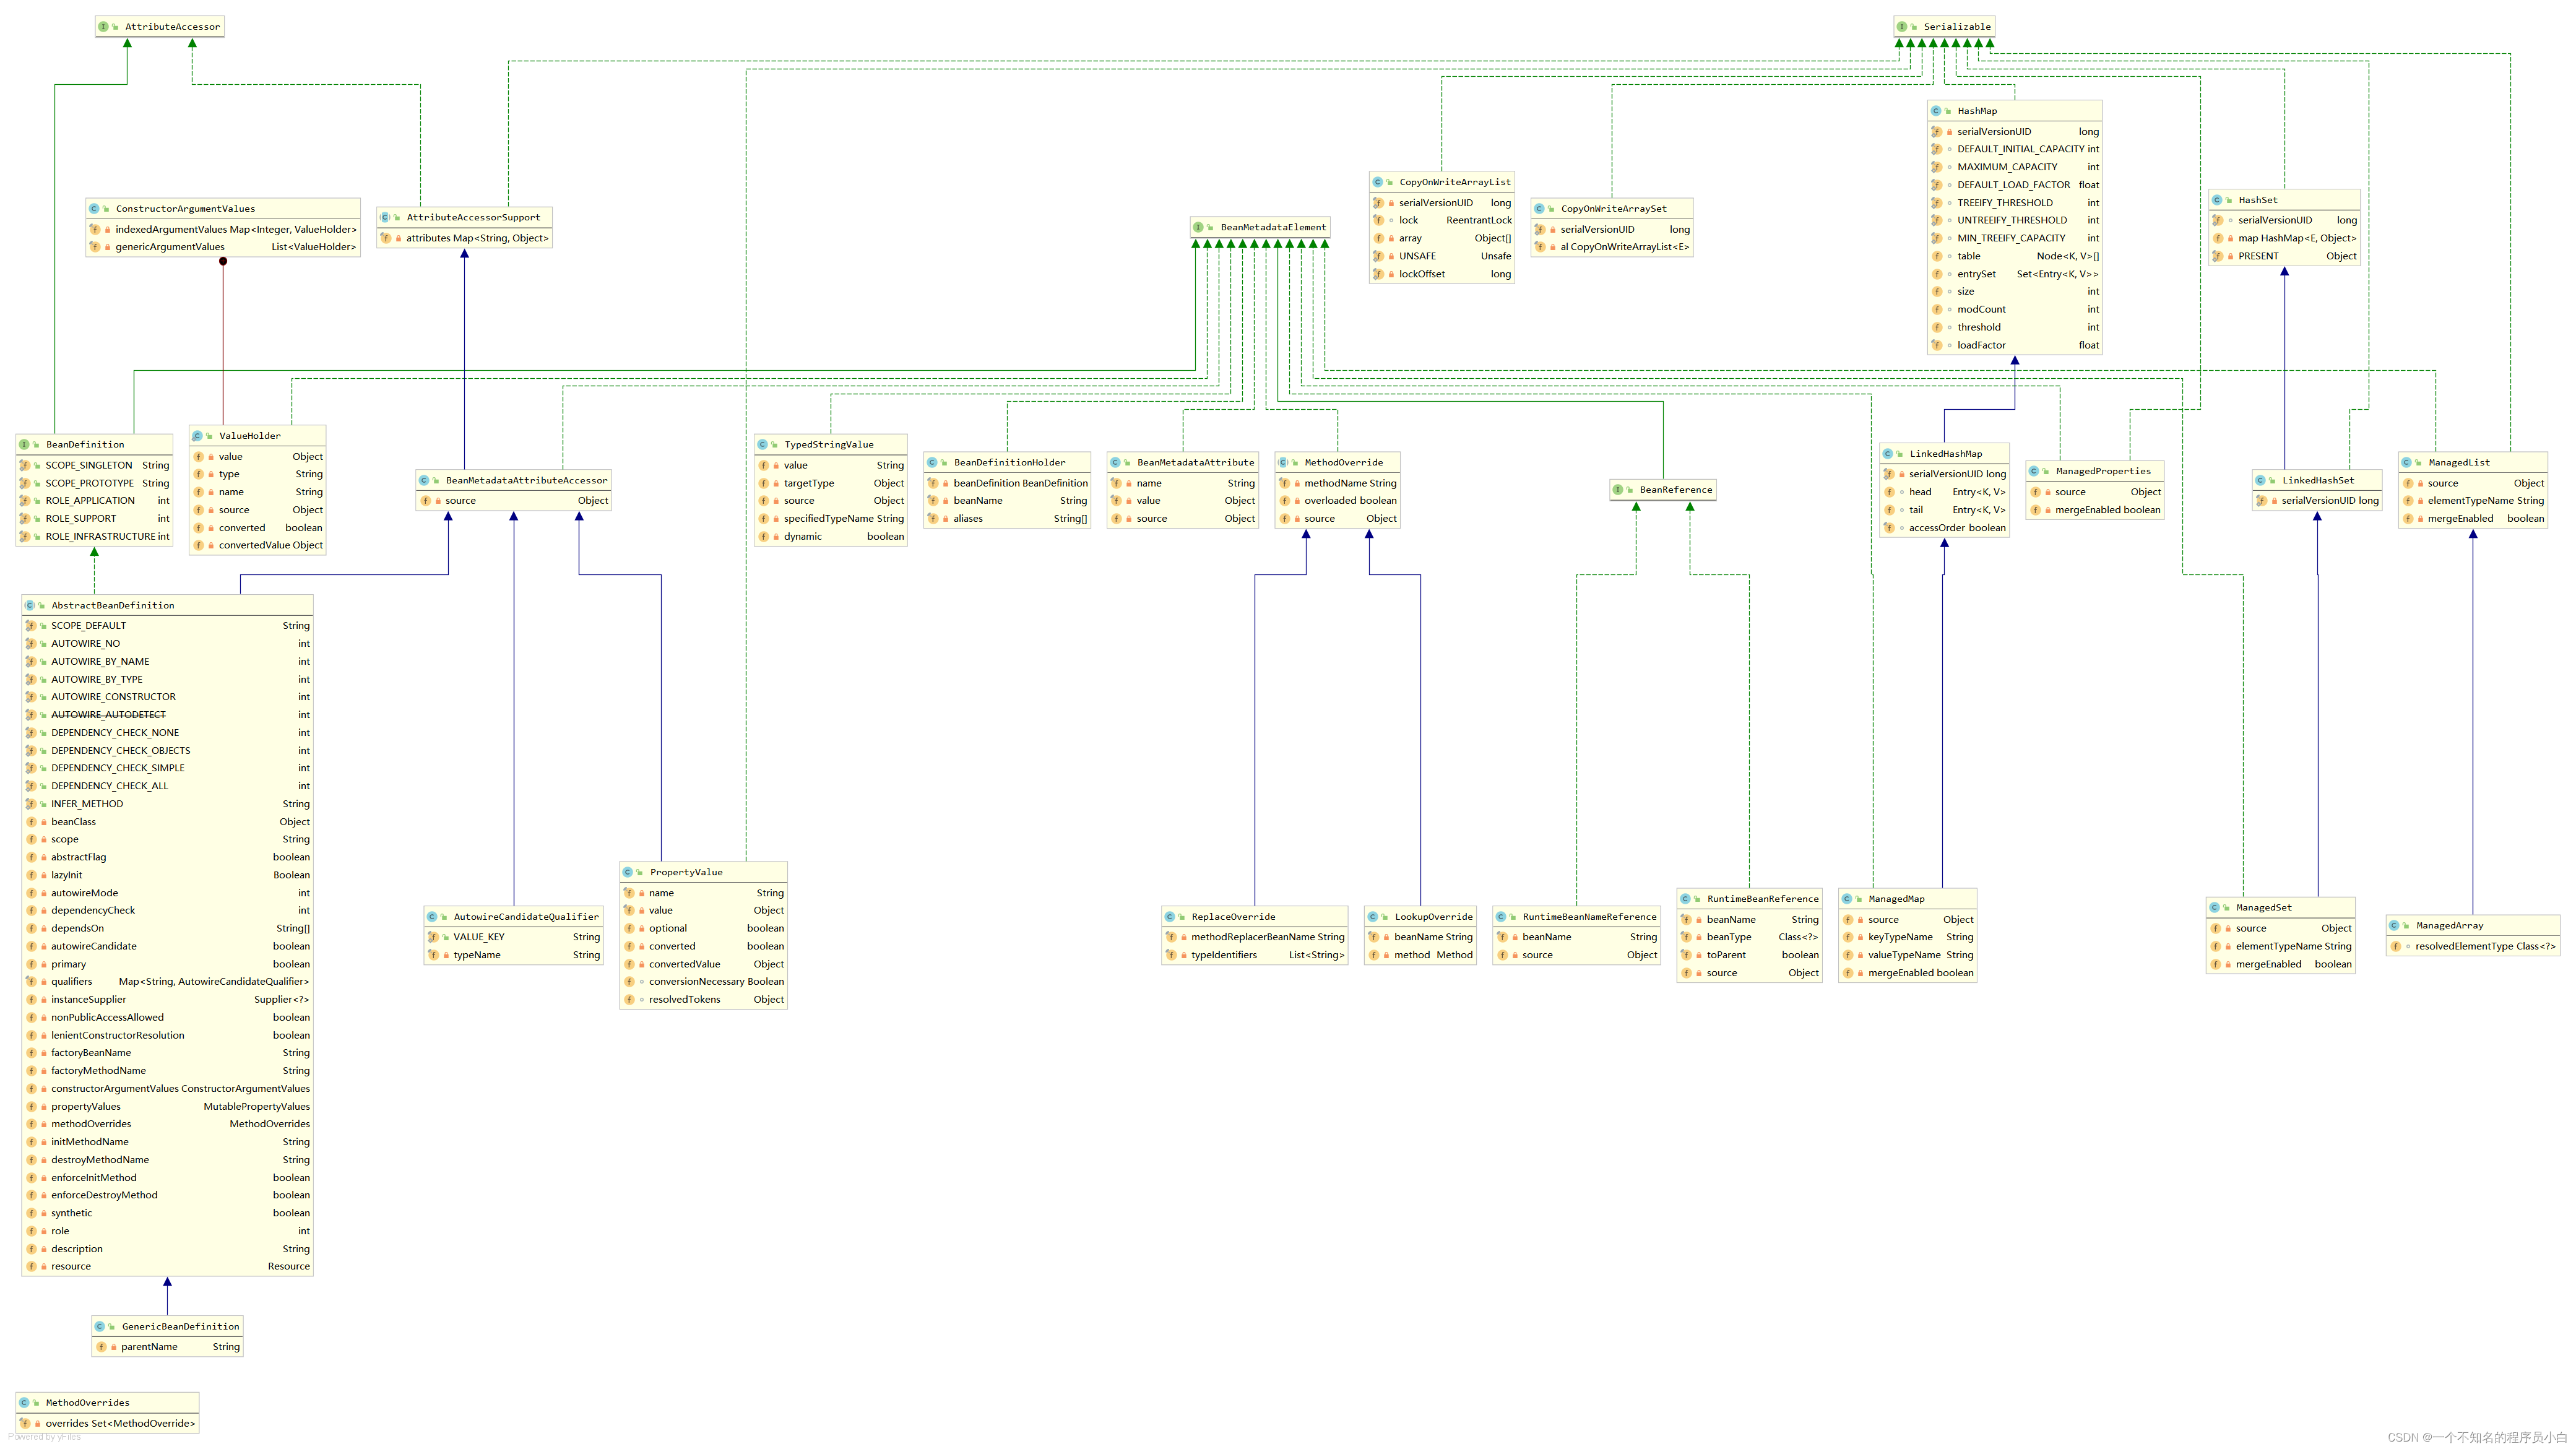Viewport: 2576px width, 1449px height.
Task: Select the keyTypeName String field in ManagedMap
Action: point(1908,938)
